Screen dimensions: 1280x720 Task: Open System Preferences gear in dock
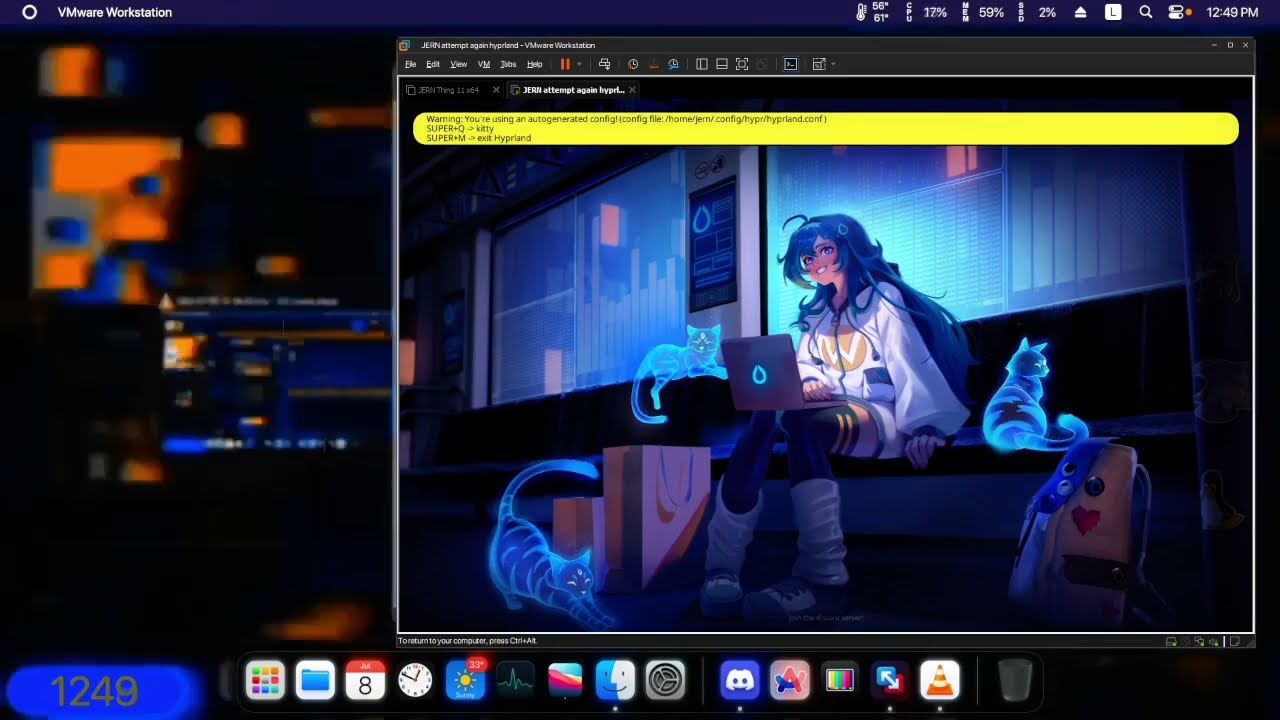coord(665,681)
